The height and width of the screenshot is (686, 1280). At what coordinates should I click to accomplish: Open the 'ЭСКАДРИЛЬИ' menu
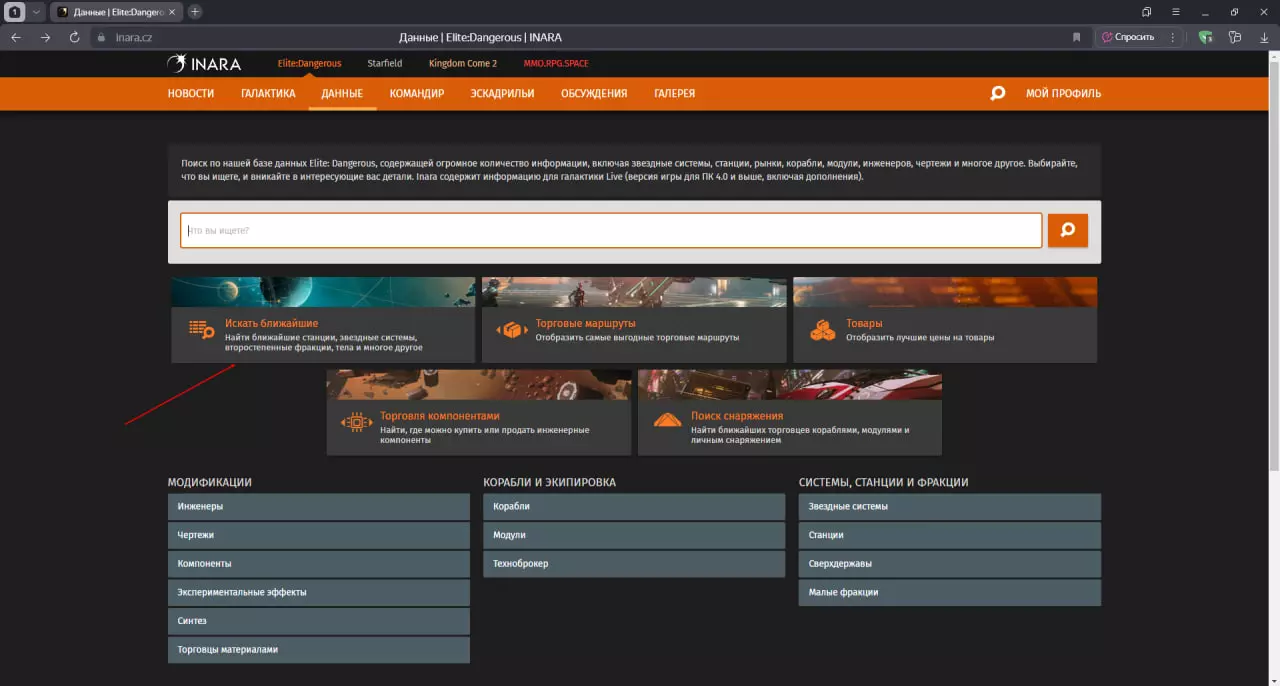tap(502, 93)
